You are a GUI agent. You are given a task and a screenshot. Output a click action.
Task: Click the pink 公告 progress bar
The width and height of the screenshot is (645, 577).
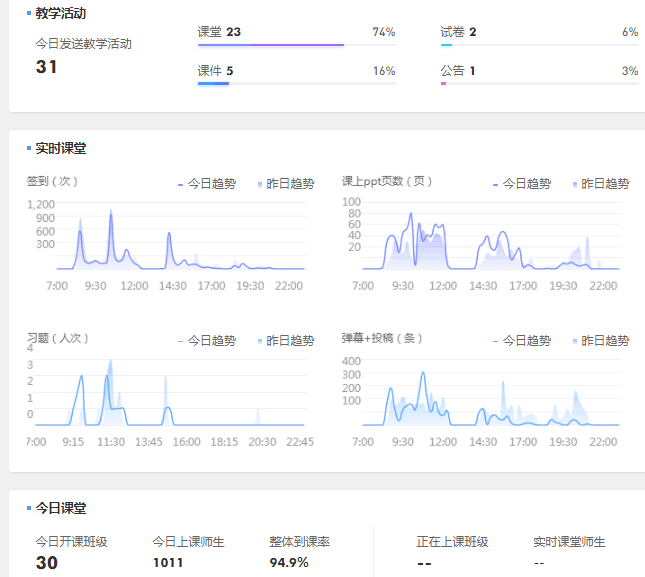tap(443, 84)
